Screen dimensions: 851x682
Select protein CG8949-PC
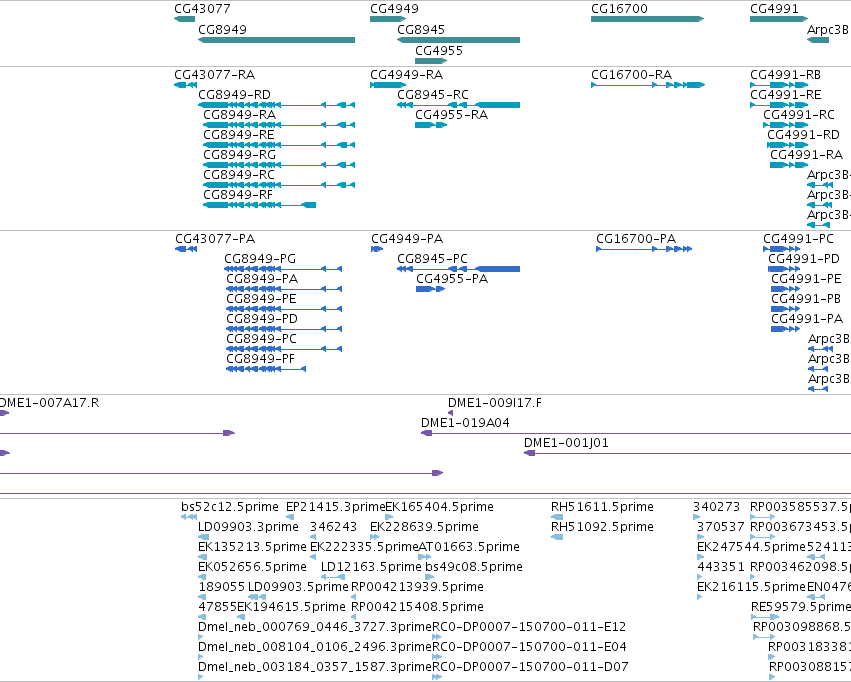coord(284,349)
